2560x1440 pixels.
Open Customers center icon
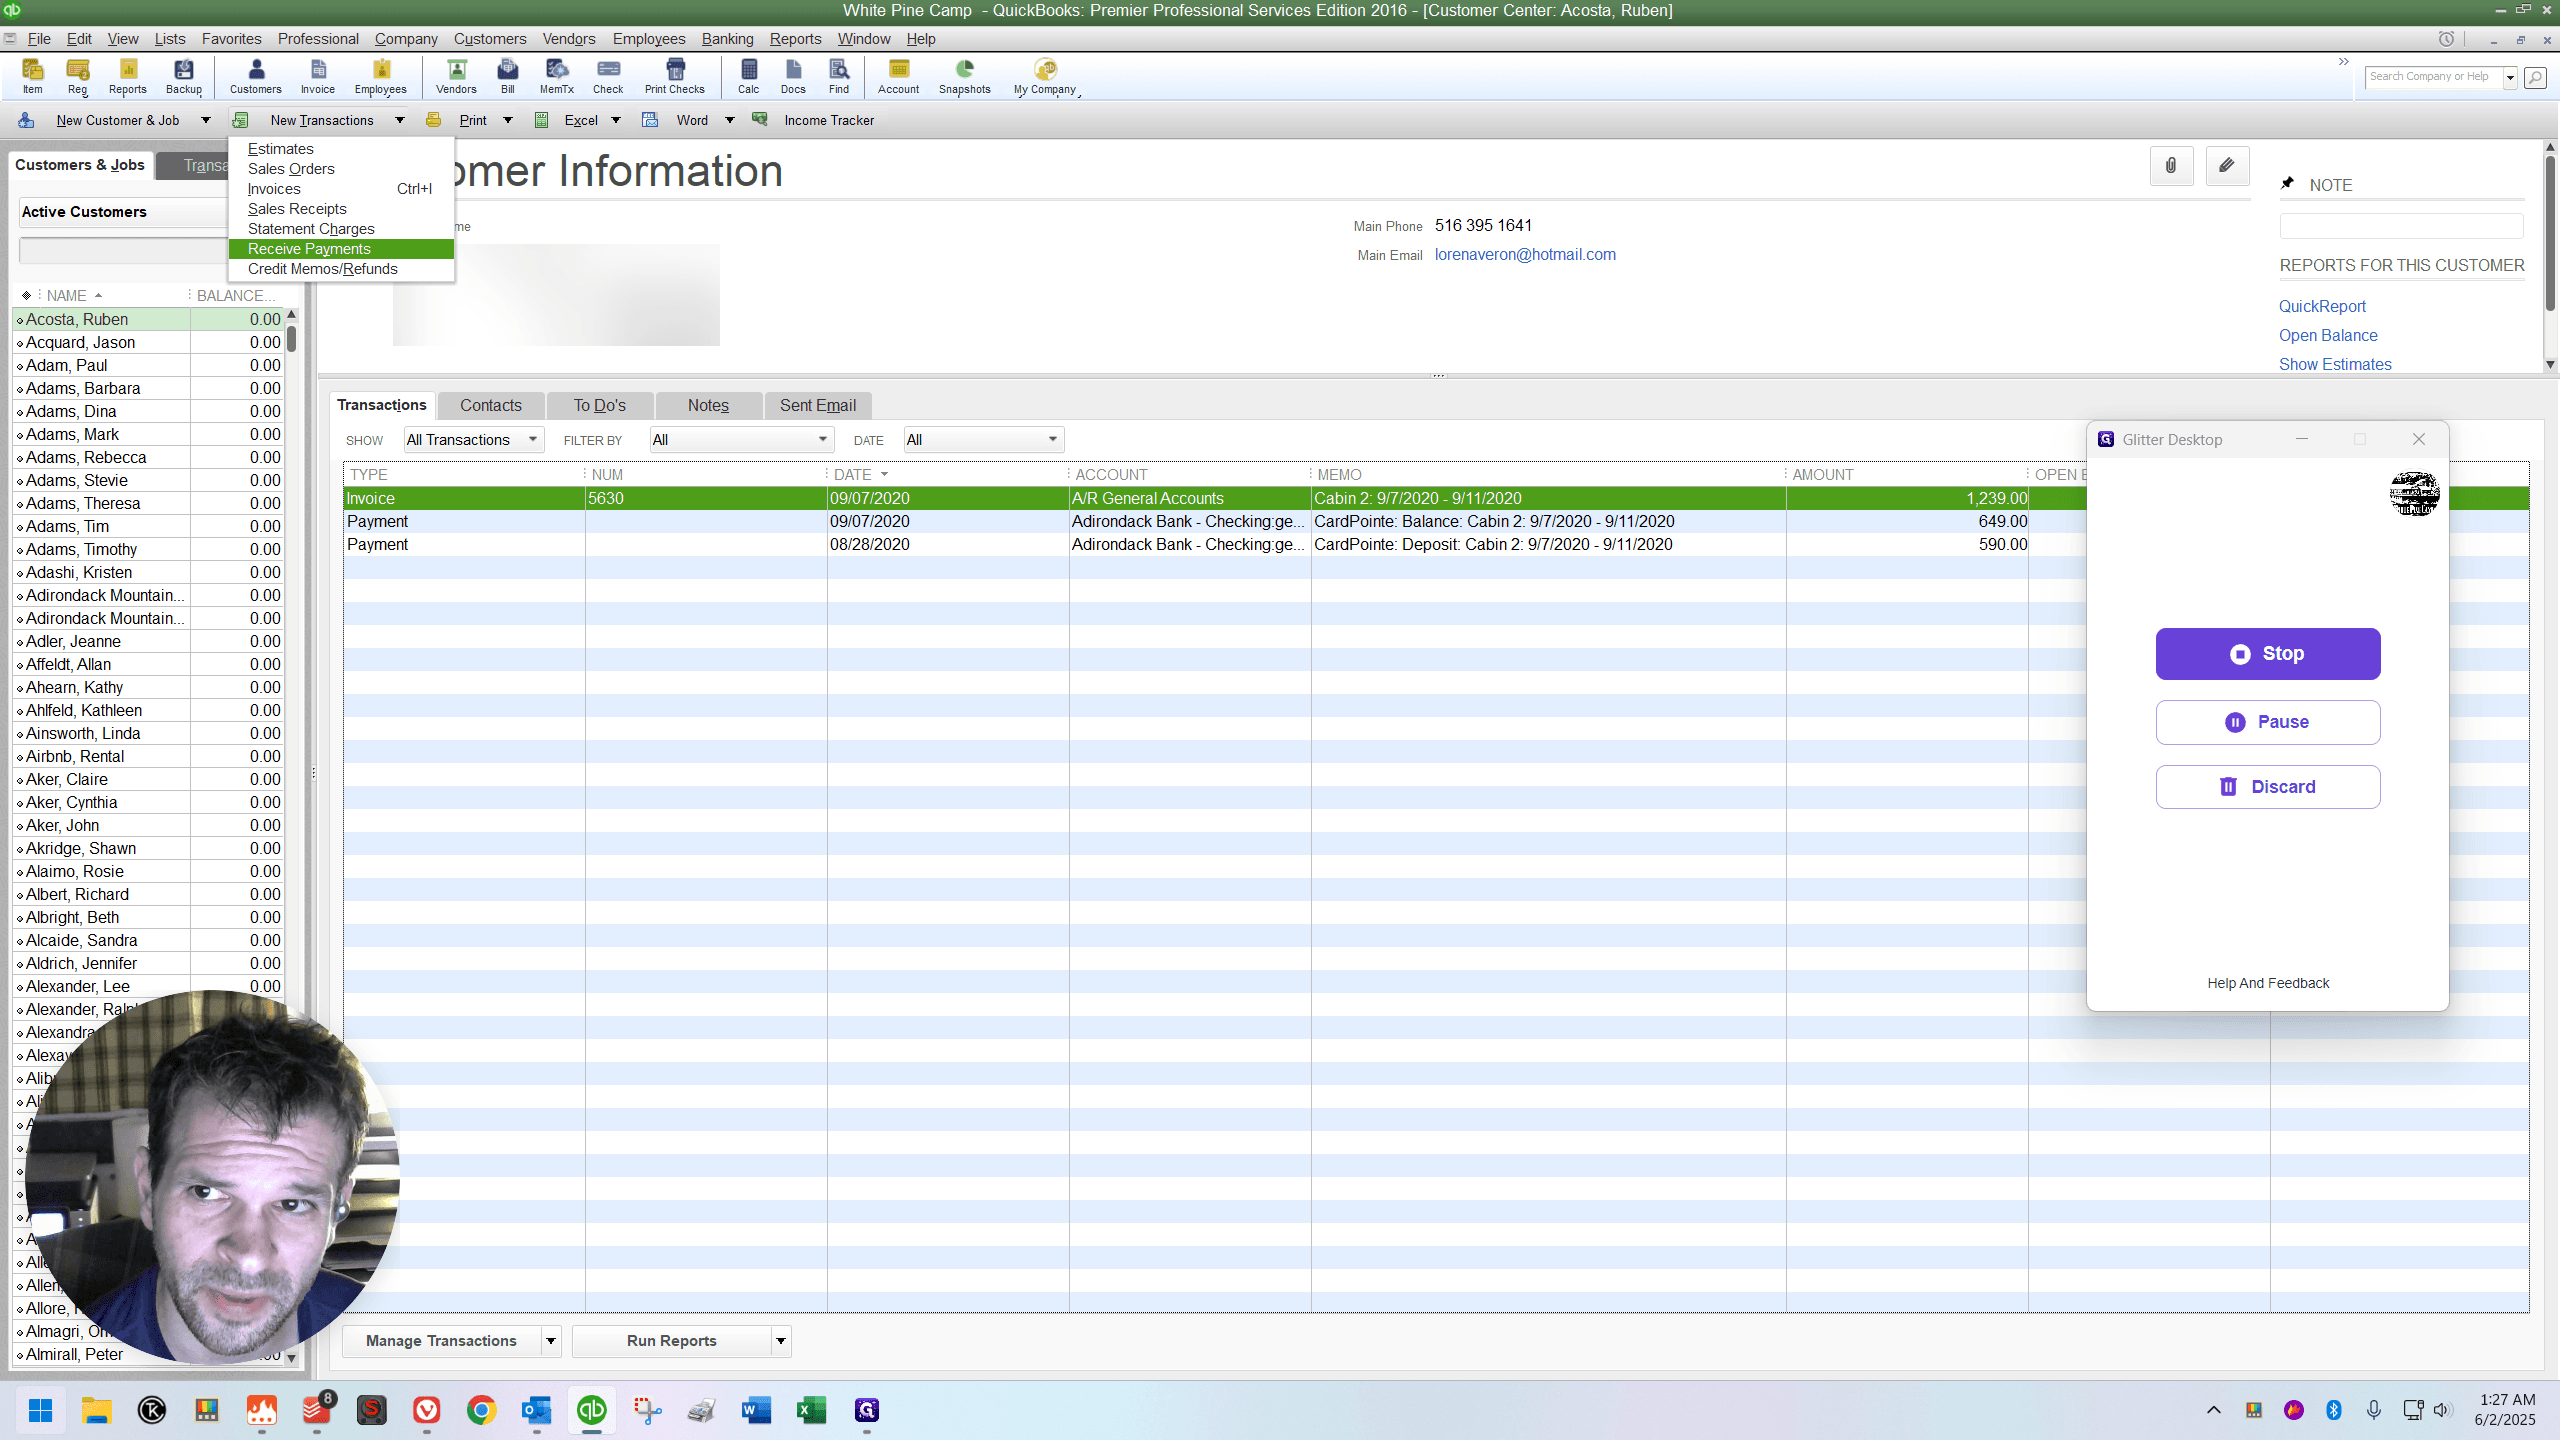point(256,76)
